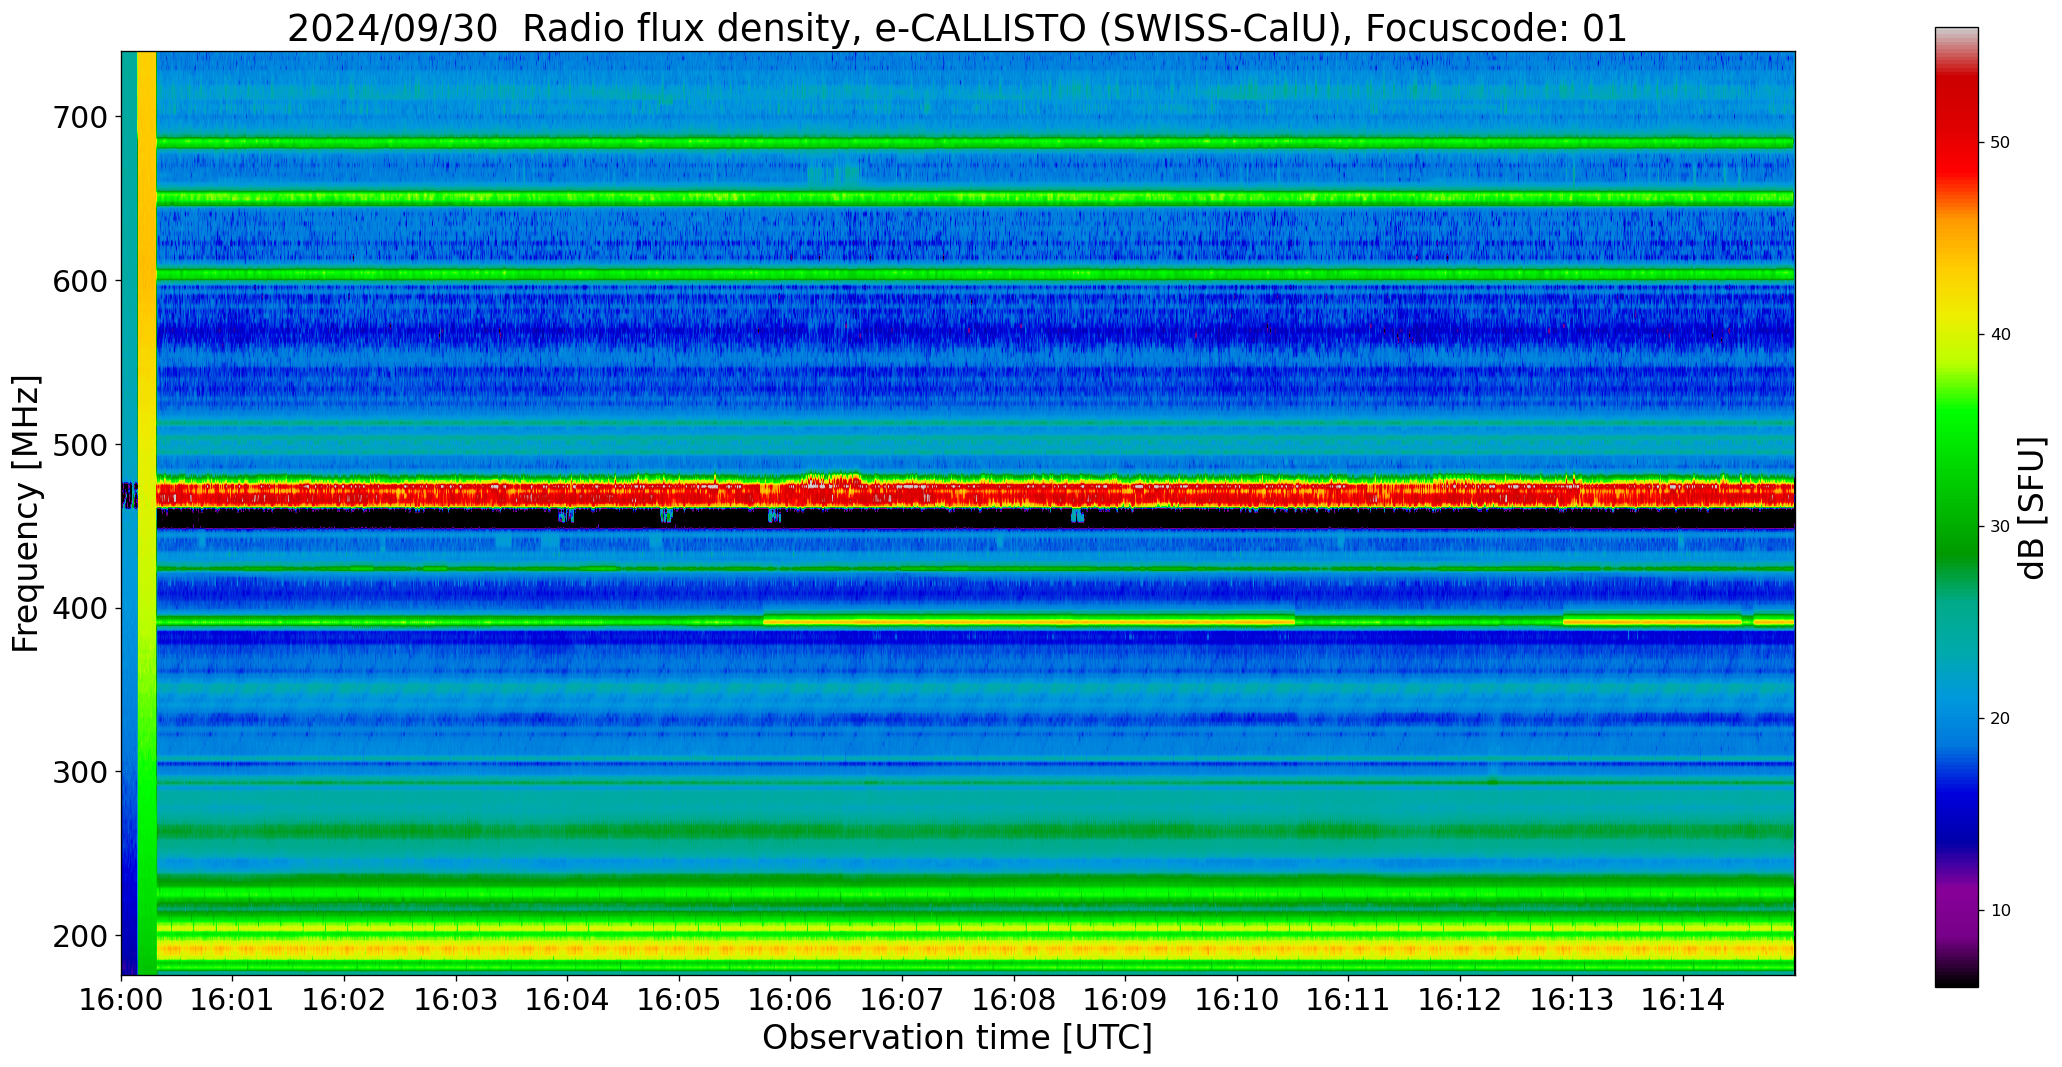
Task: Click the 16:12 time tick label
Action: point(1460,999)
